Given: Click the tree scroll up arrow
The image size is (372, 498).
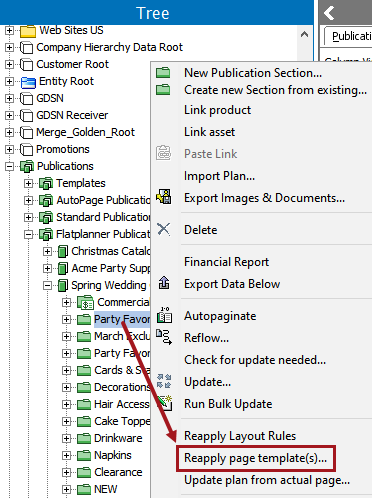Looking at the screenshot, I should click(304, 34).
